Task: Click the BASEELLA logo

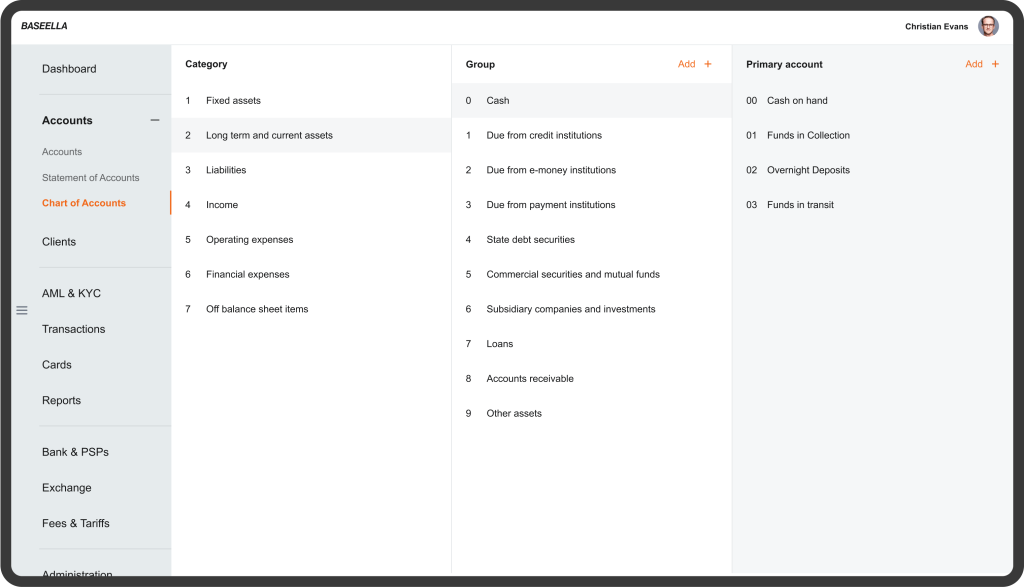Action: 44,26
